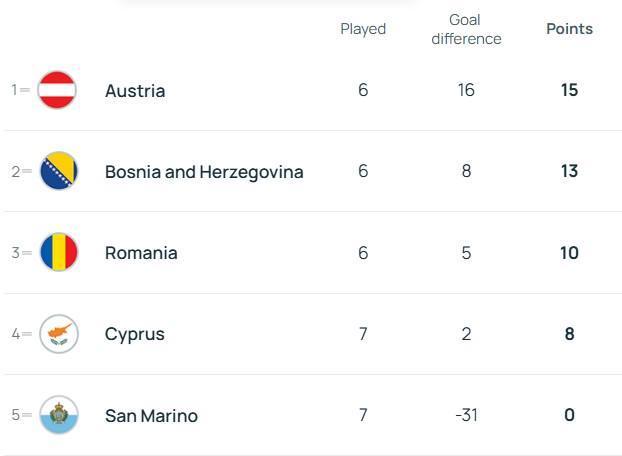Click the Romania flag icon

[58, 253]
